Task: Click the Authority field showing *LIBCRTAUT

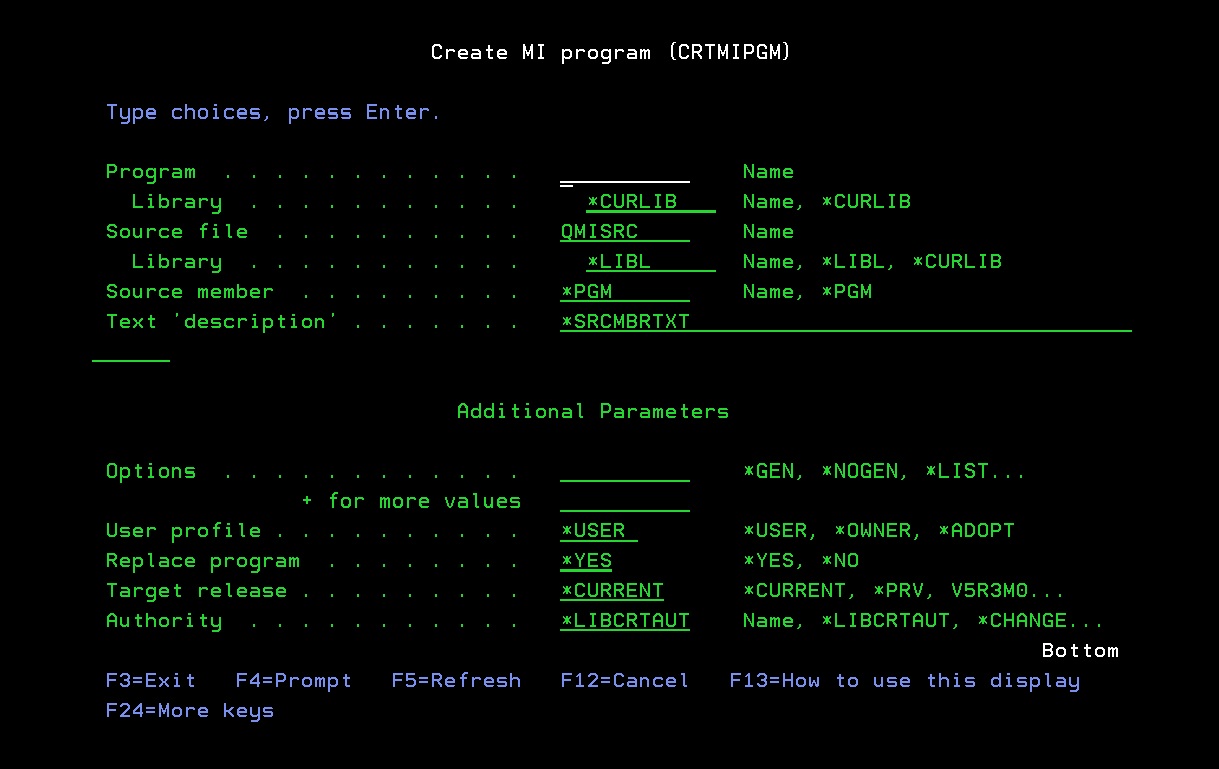Action: coord(625,621)
